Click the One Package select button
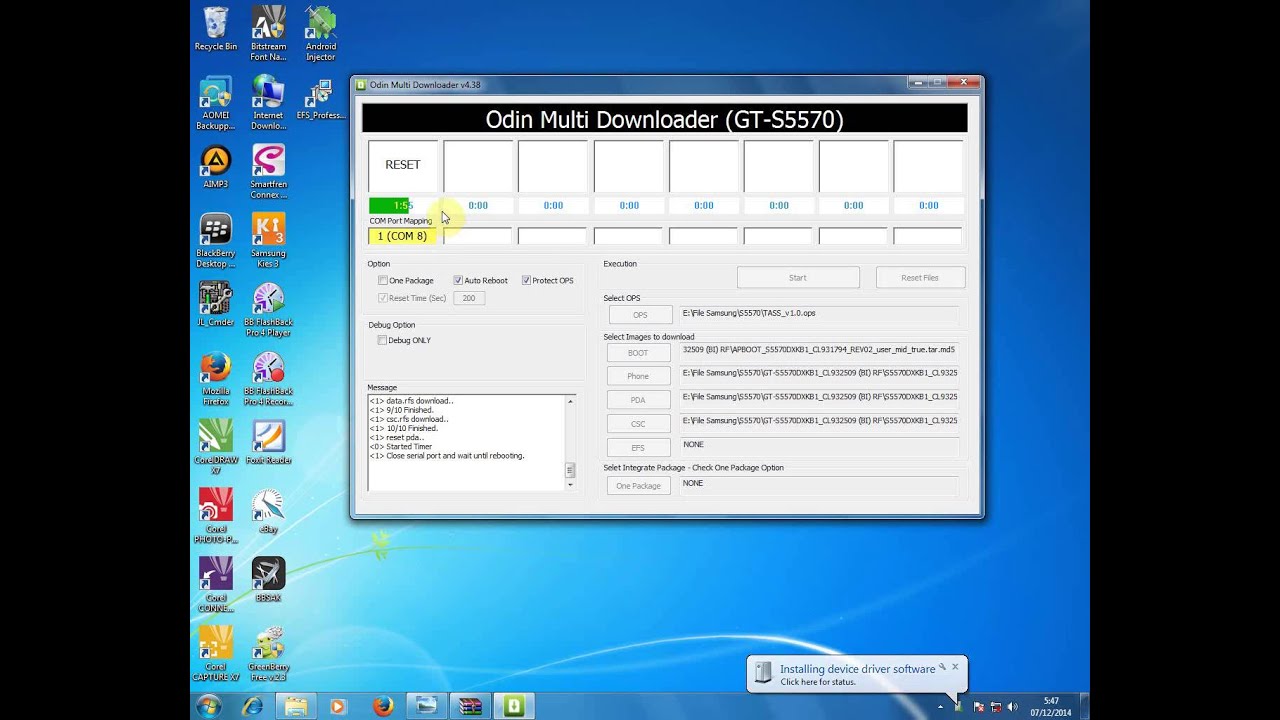Image resolution: width=1280 pixels, height=720 pixels. [x=639, y=486]
